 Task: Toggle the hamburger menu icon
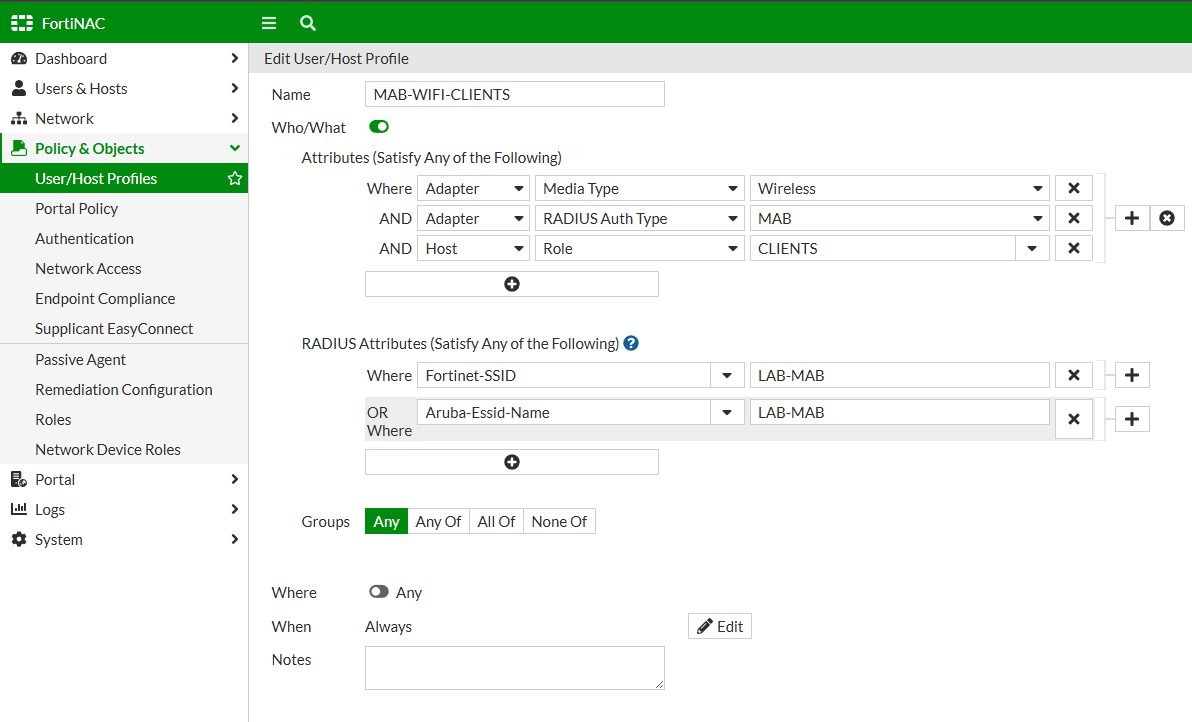(x=269, y=24)
